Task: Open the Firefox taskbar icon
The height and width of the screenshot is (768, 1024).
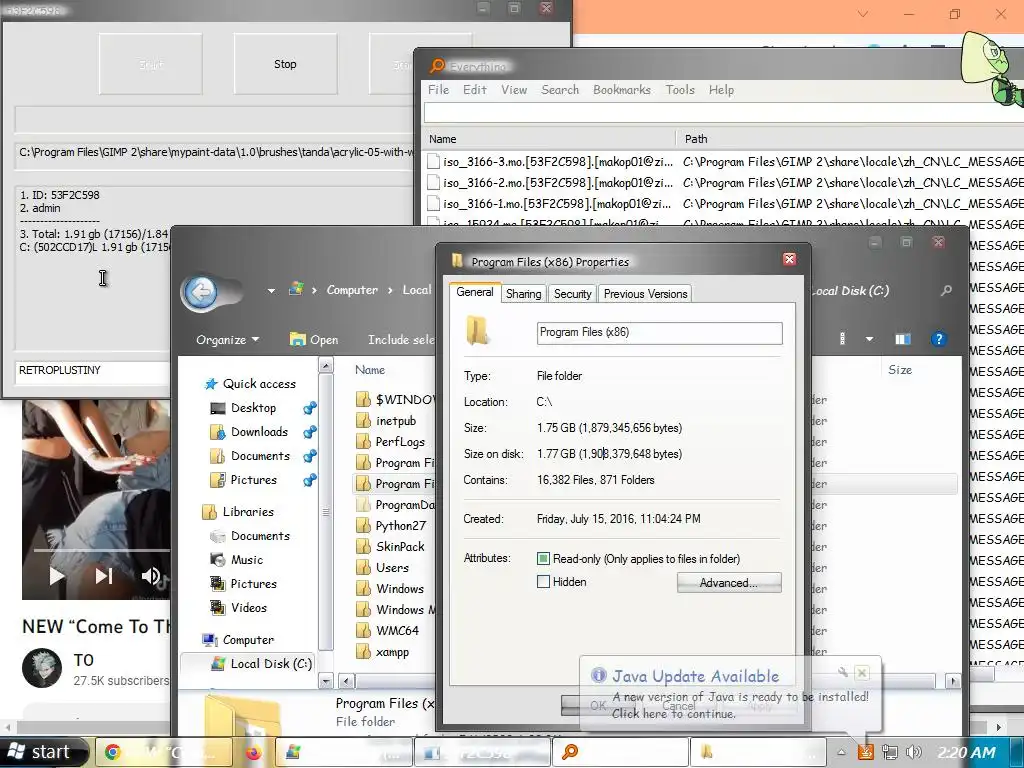Action: 253,752
